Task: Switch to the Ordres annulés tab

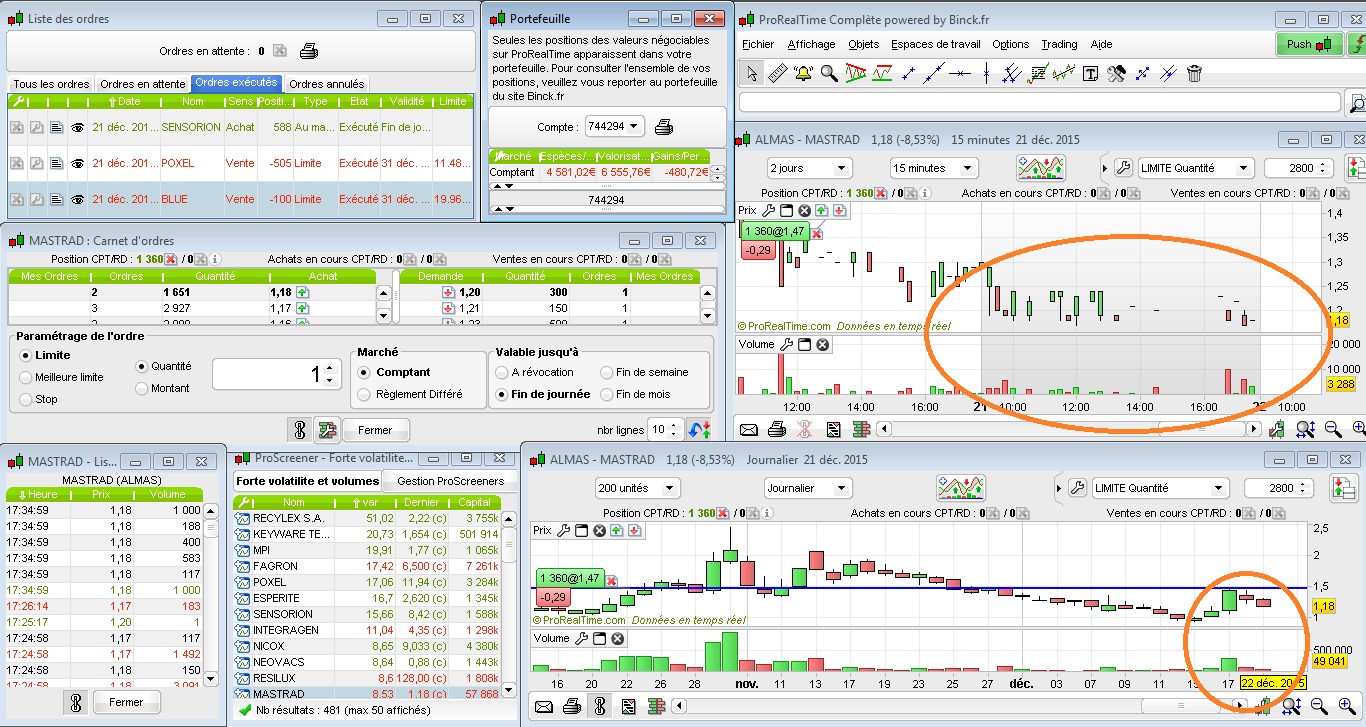Action: coord(327,84)
